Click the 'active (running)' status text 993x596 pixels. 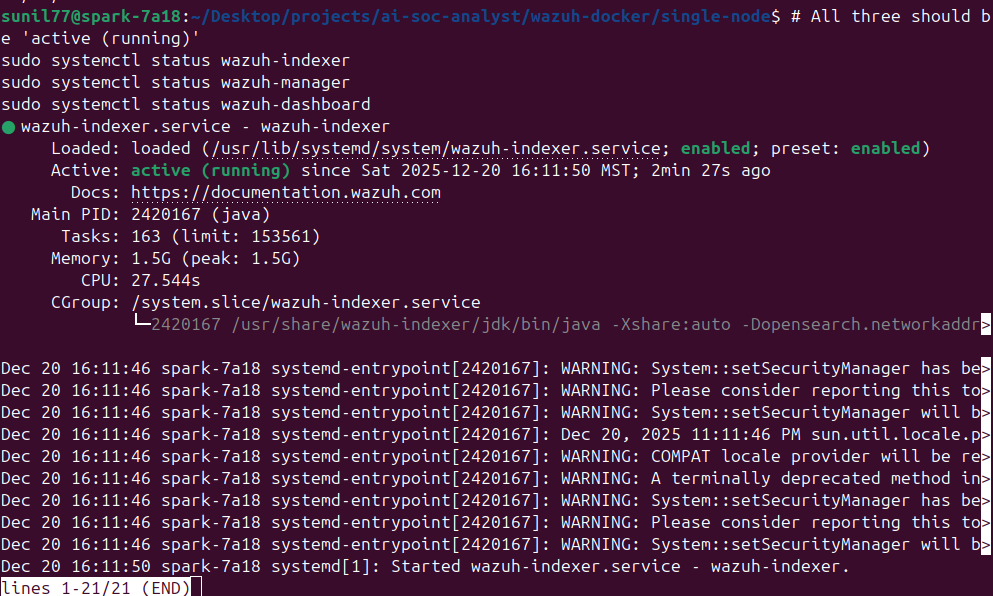click(x=210, y=171)
